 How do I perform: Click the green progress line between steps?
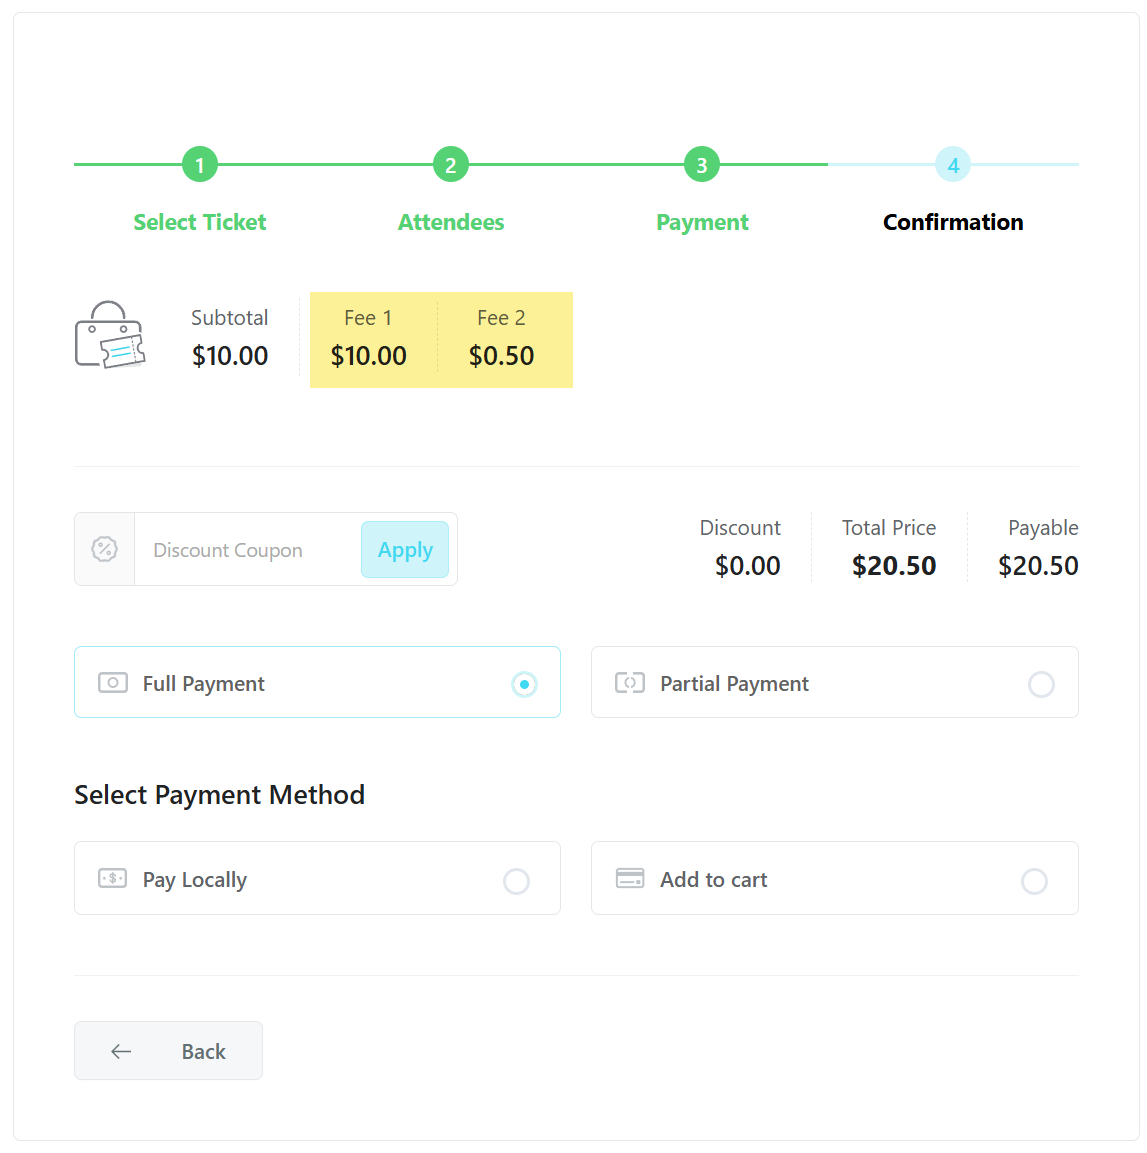click(x=325, y=163)
